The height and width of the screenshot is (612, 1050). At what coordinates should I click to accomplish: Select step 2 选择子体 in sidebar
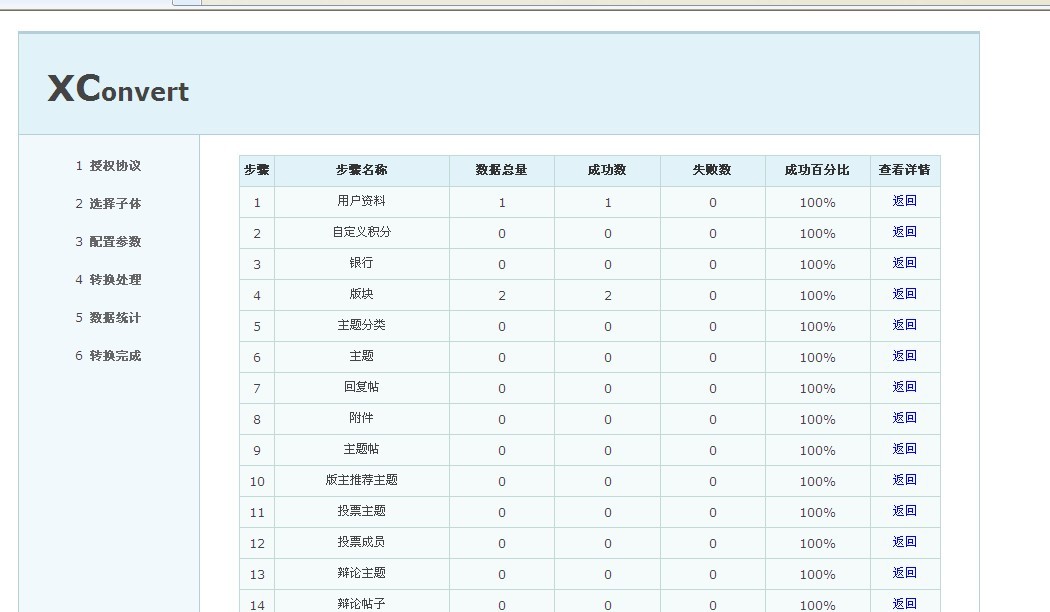108,204
